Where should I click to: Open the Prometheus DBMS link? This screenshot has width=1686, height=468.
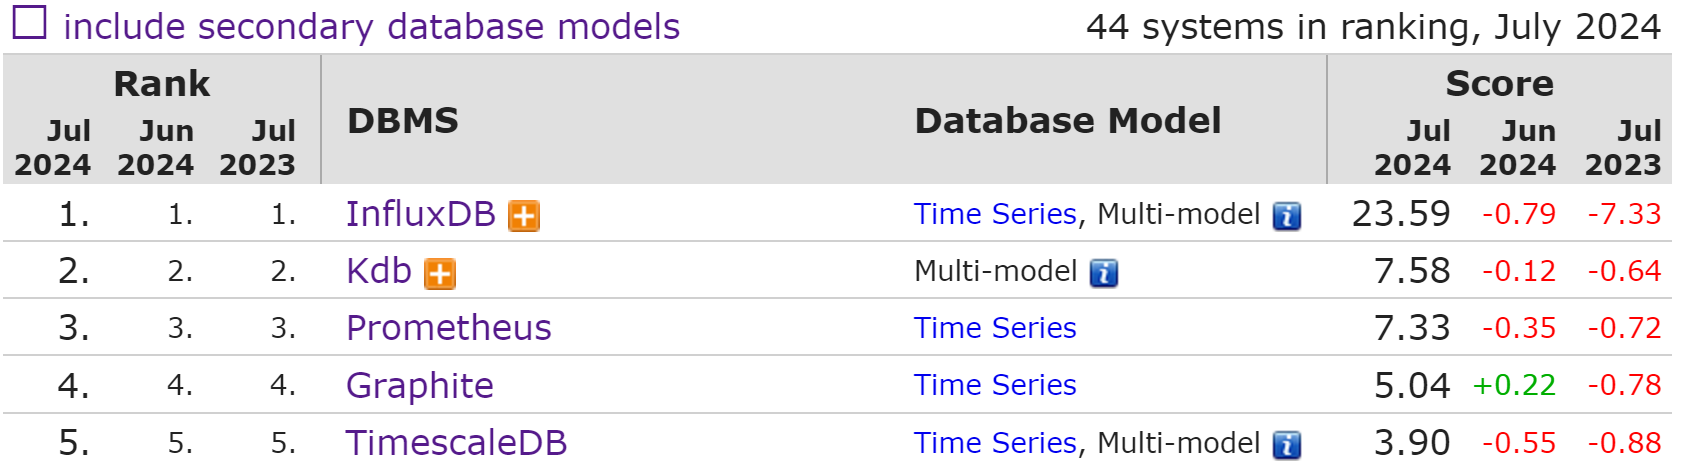[x=449, y=328]
